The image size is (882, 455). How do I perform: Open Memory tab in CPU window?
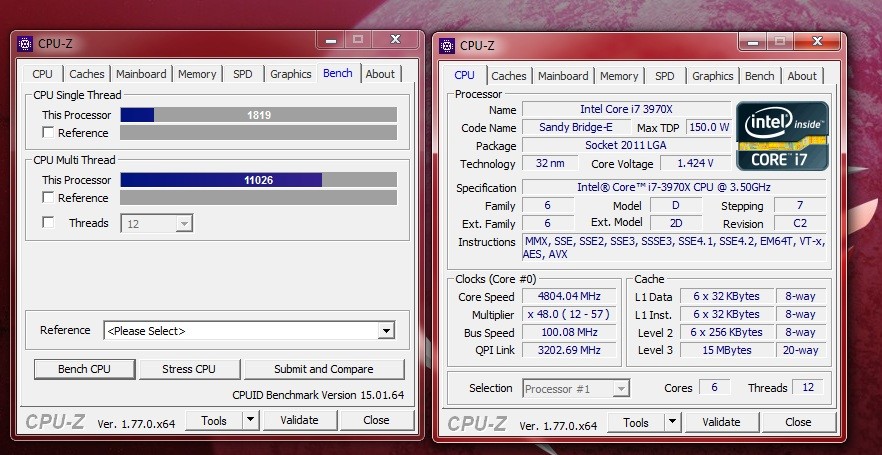point(619,76)
